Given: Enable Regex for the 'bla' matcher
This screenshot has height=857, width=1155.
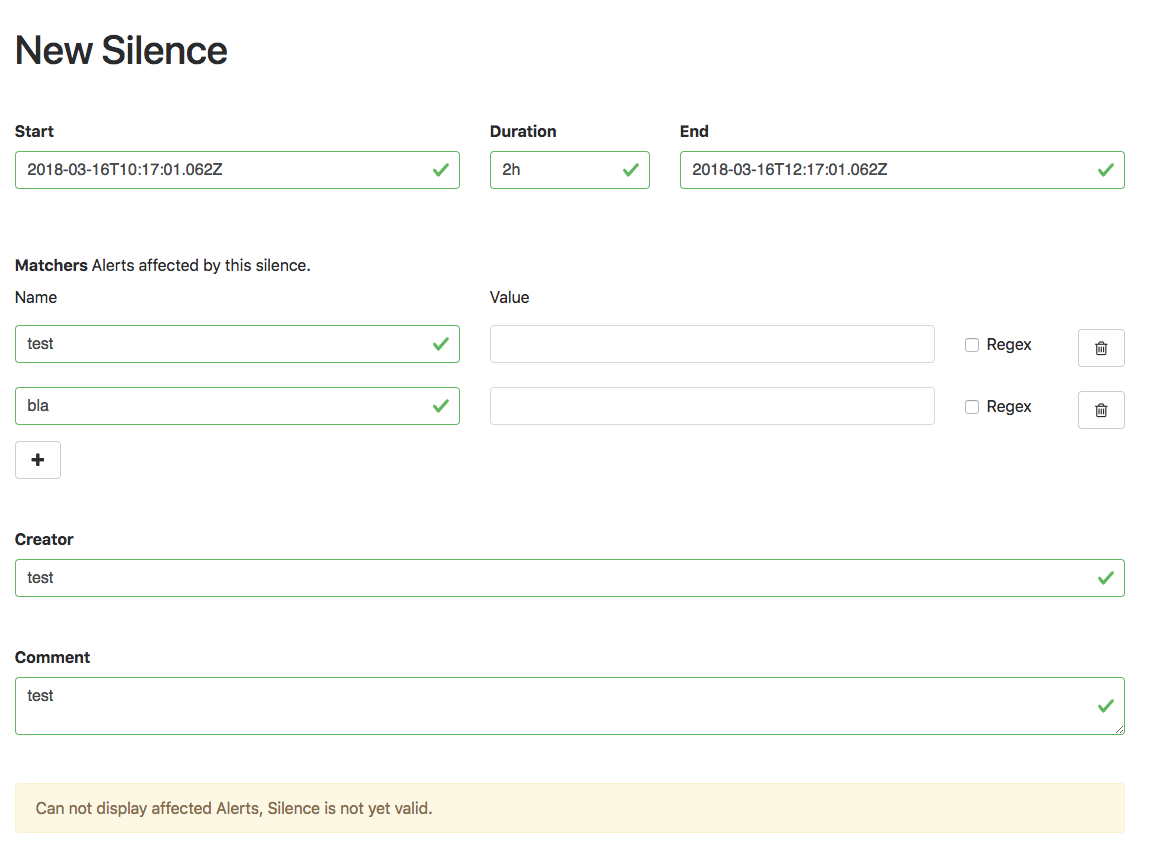Looking at the screenshot, I should pyautogui.click(x=972, y=407).
